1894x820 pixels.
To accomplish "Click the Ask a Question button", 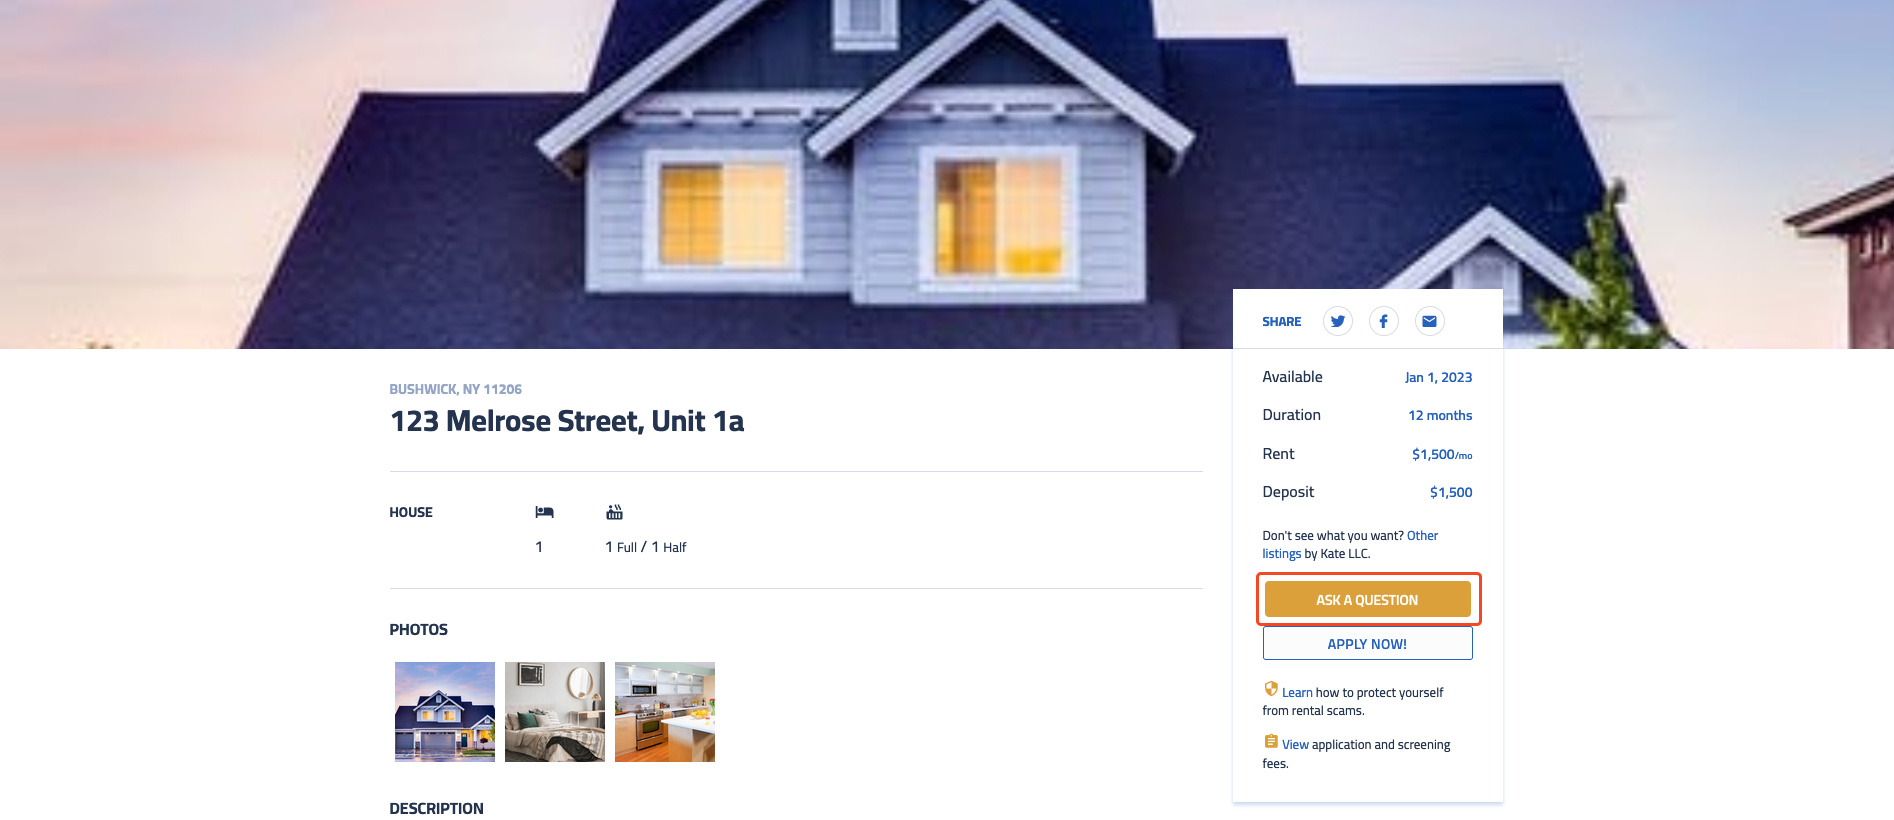I will [1367, 599].
